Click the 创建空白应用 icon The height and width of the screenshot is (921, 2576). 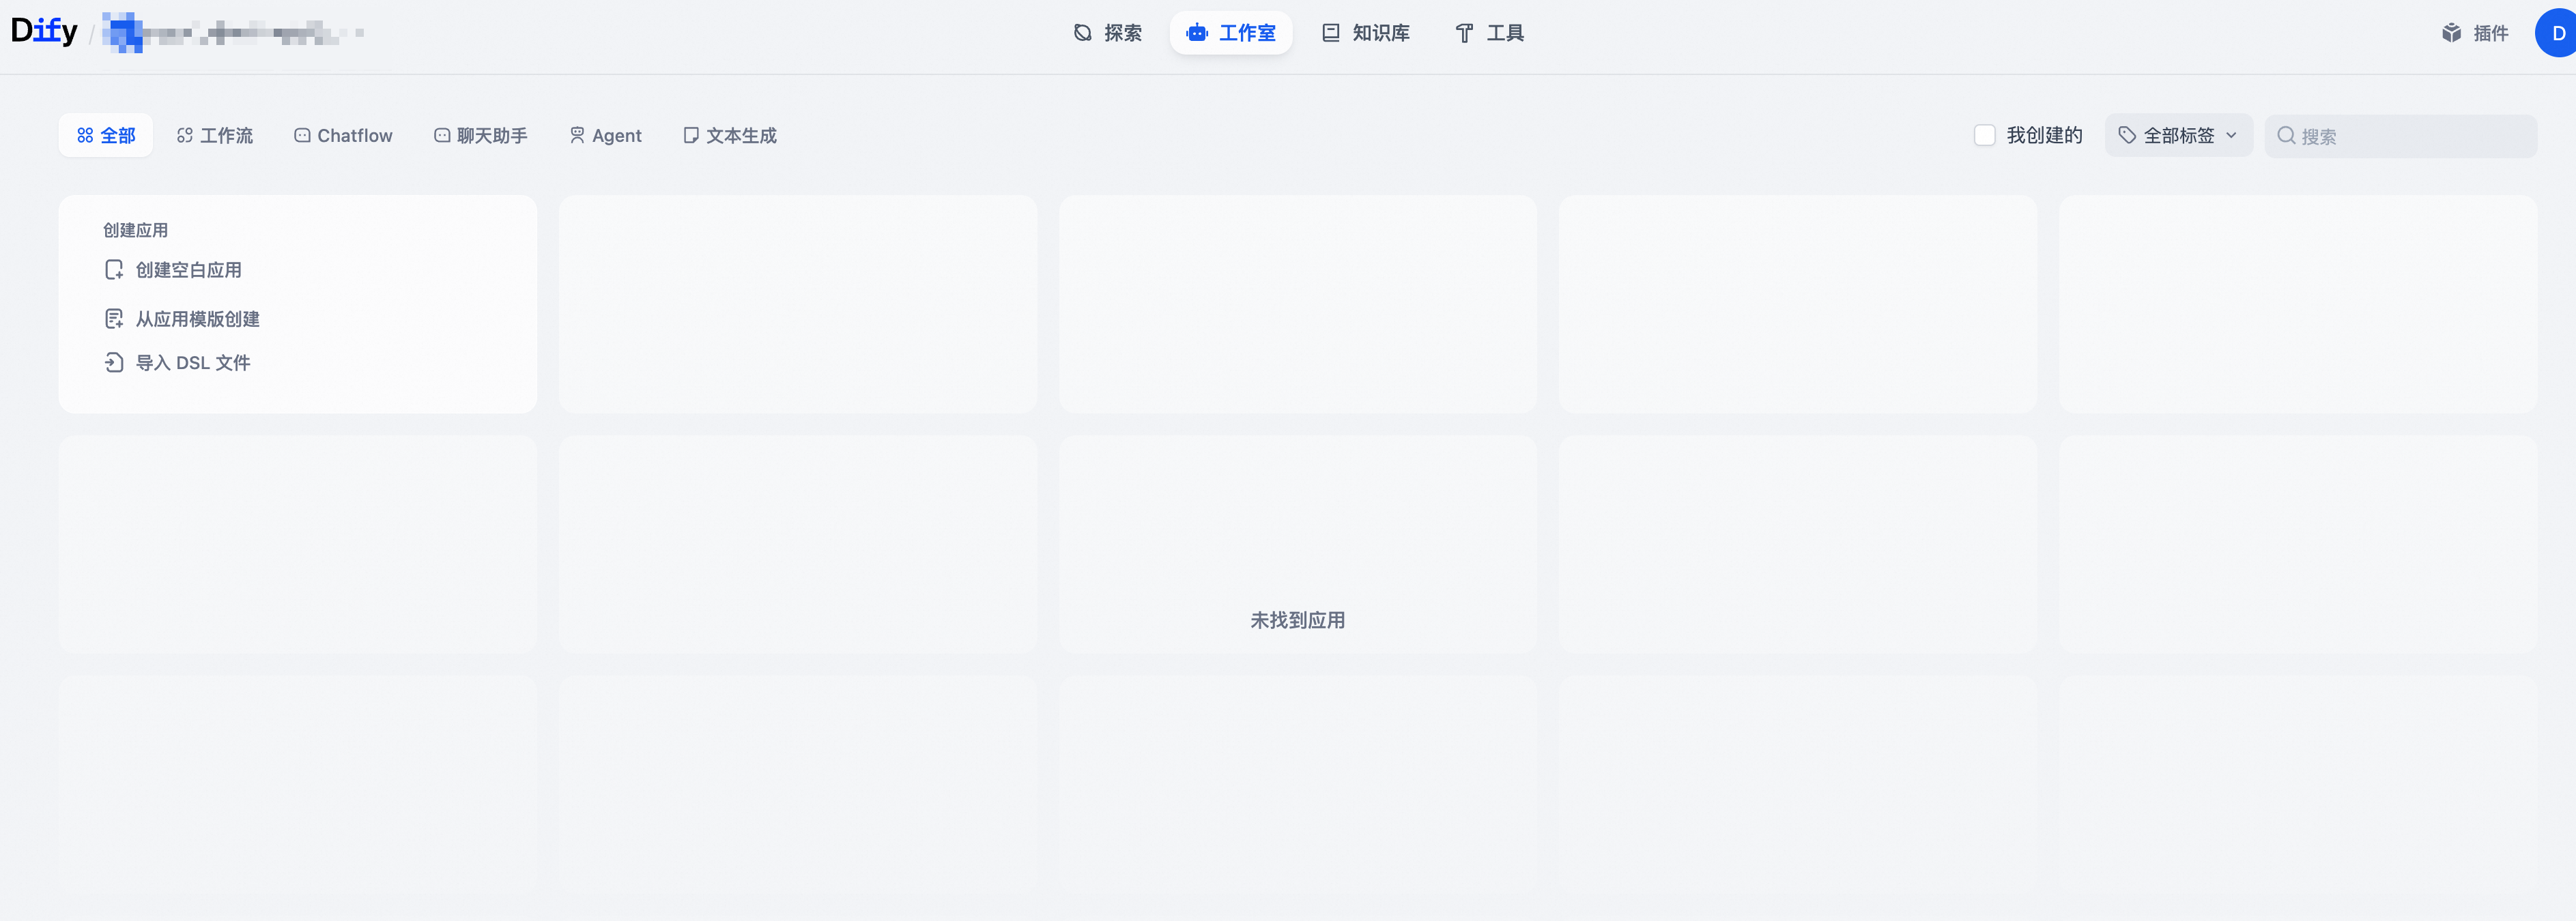click(x=114, y=270)
